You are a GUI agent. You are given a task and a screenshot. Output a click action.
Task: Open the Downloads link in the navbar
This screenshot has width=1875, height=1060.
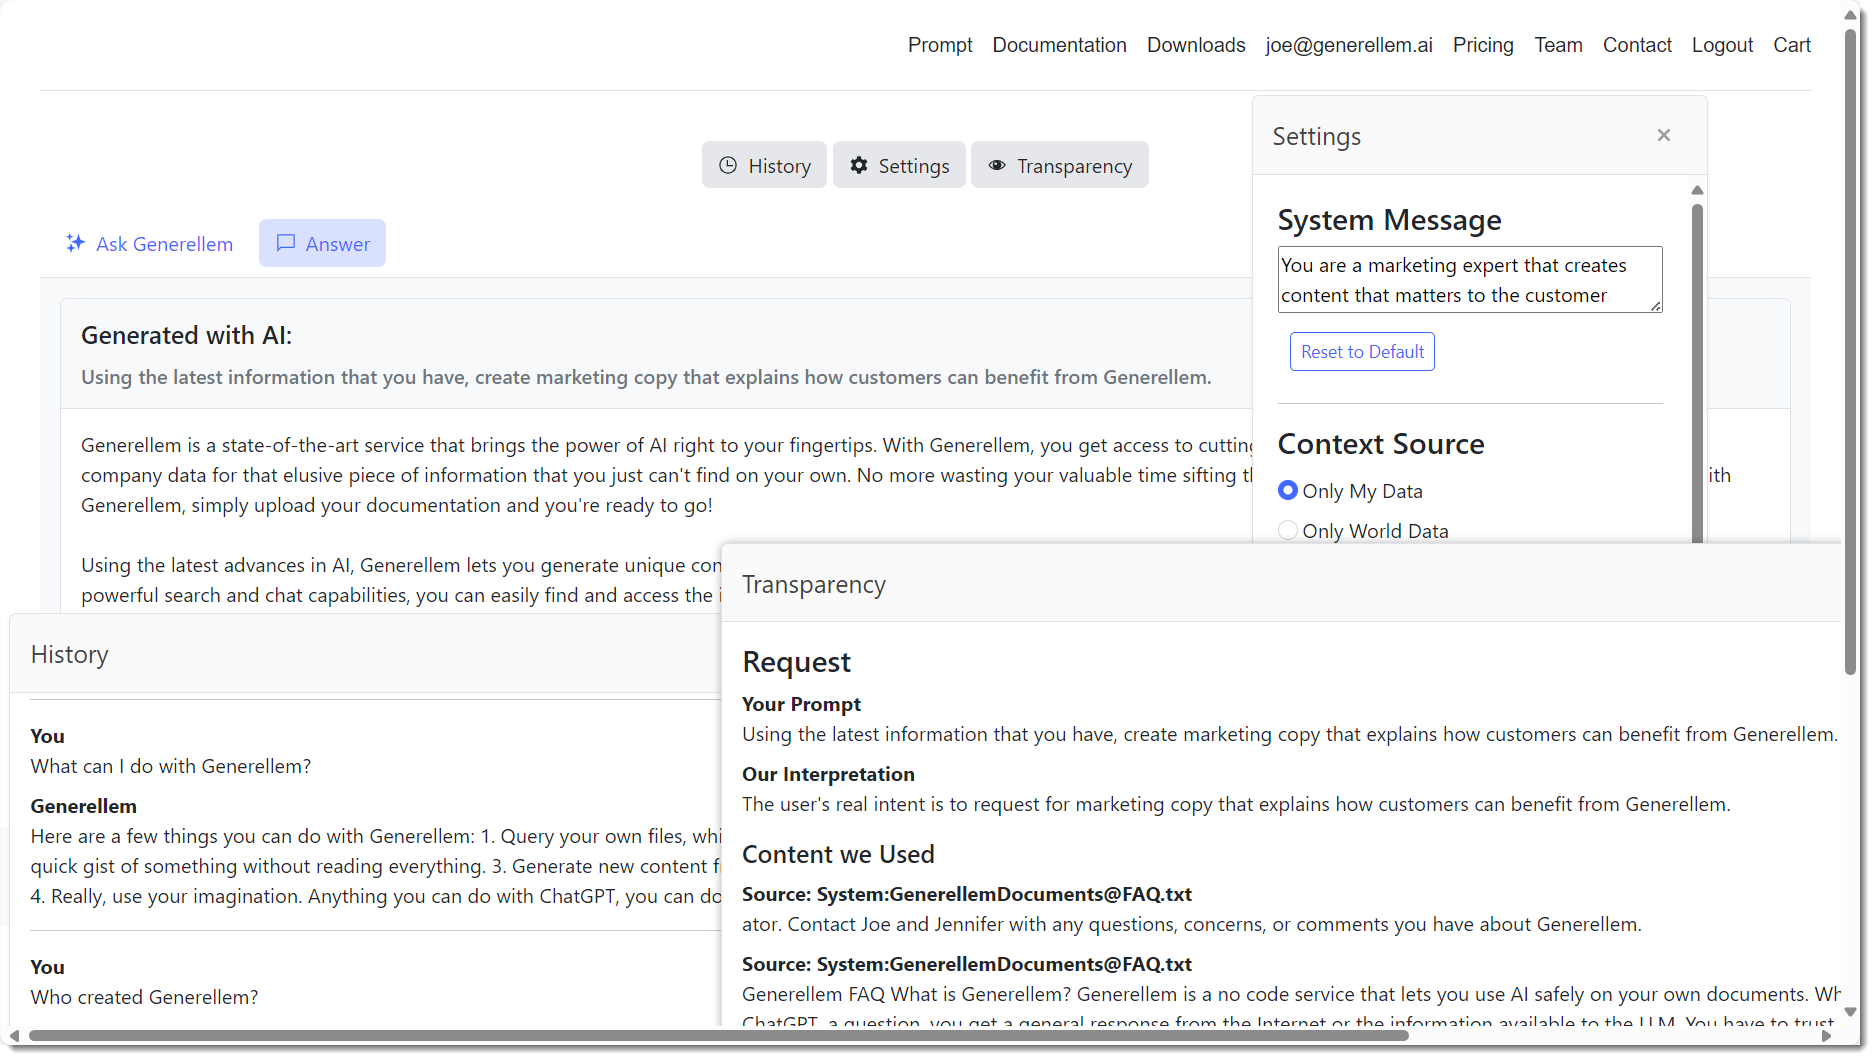coord(1195,45)
